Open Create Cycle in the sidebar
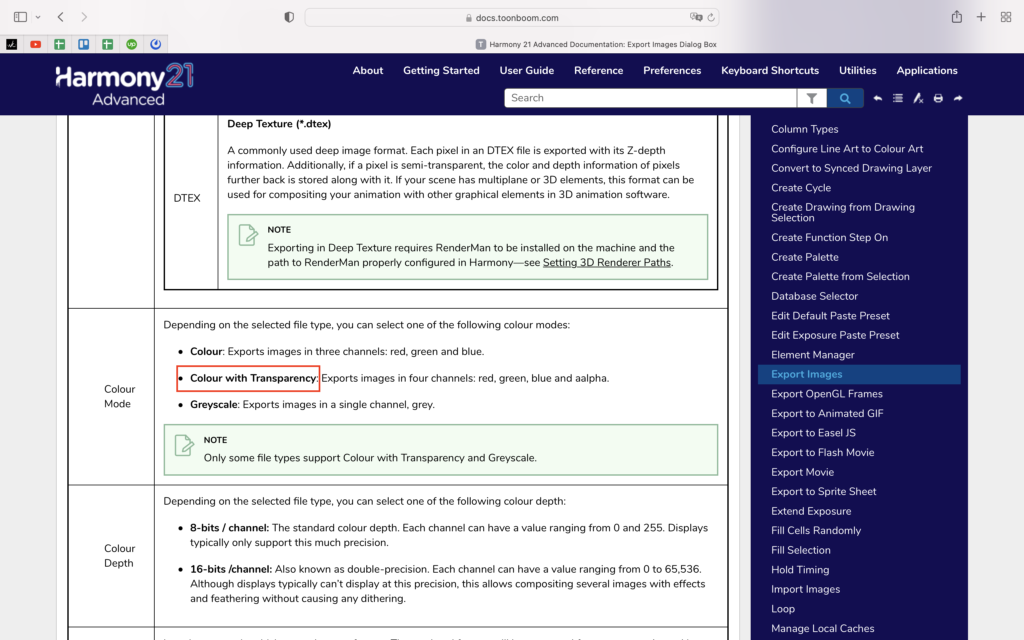Screen dimensions: 1024x640 tap(801, 188)
